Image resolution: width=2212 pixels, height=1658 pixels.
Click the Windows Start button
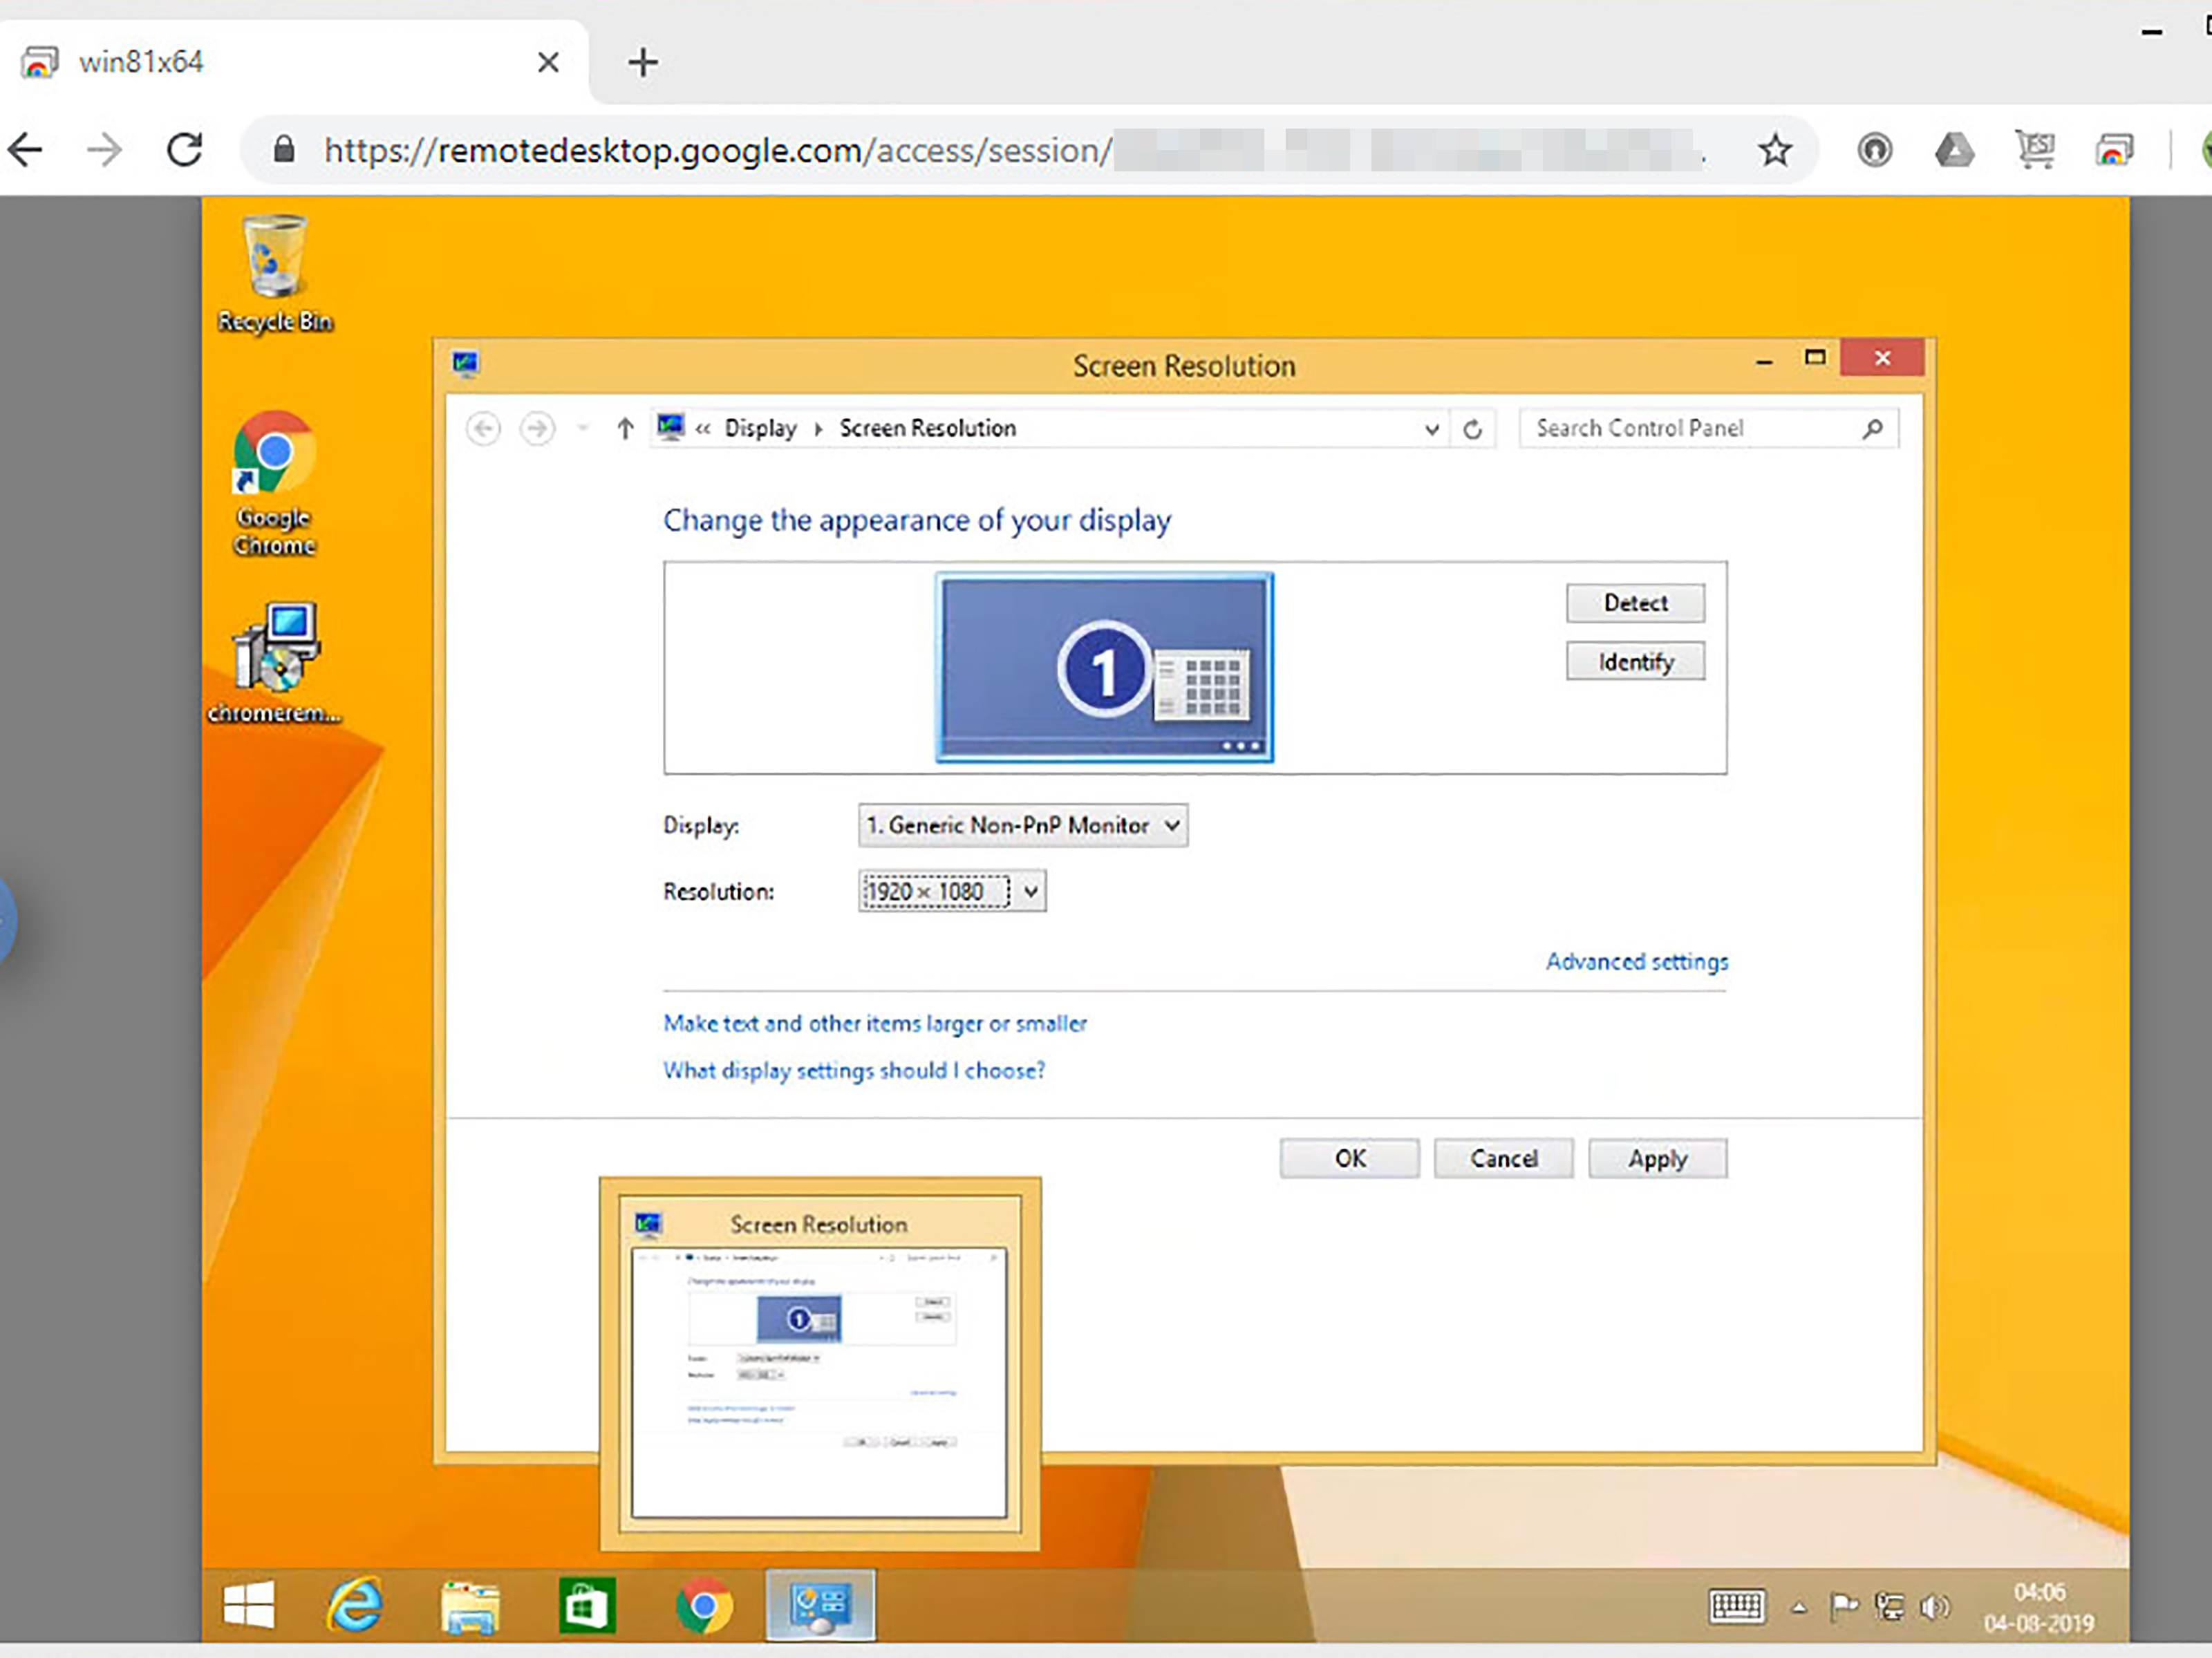coord(248,1606)
